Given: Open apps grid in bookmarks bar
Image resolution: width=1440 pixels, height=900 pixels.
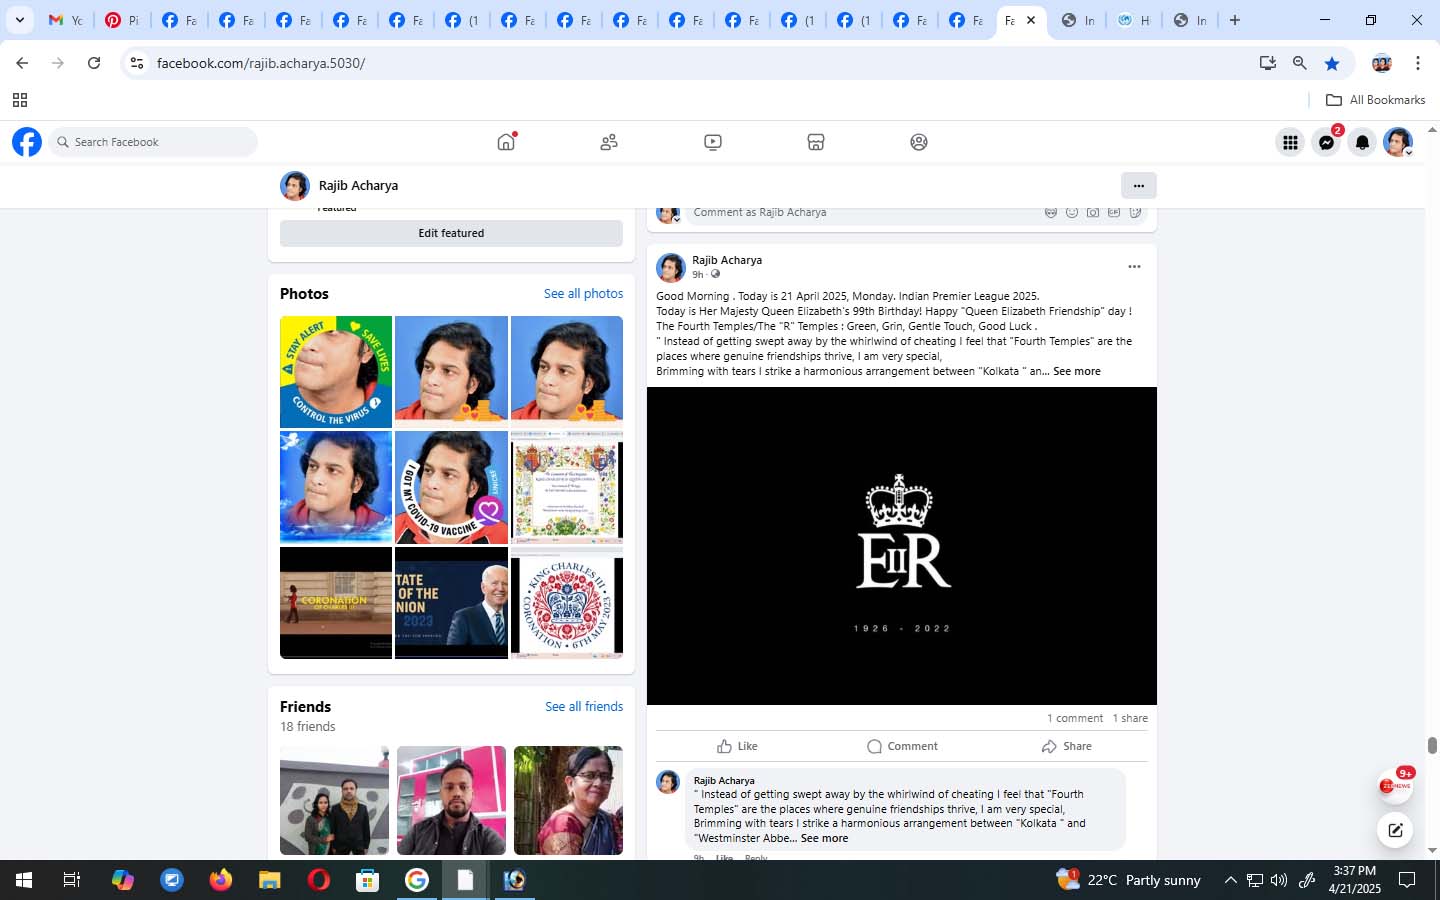Looking at the screenshot, I should coord(20,100).
